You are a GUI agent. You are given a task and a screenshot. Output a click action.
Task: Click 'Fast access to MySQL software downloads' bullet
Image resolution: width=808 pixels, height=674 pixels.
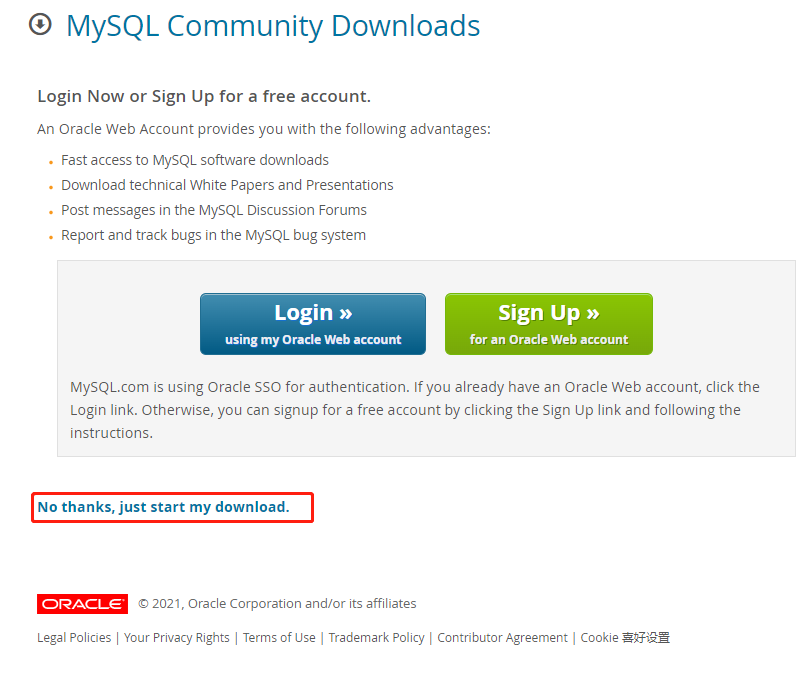195,160
